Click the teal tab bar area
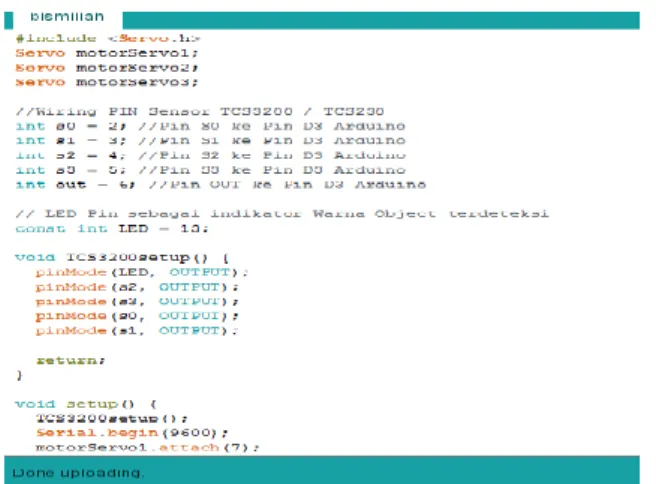 click(381, 20)
